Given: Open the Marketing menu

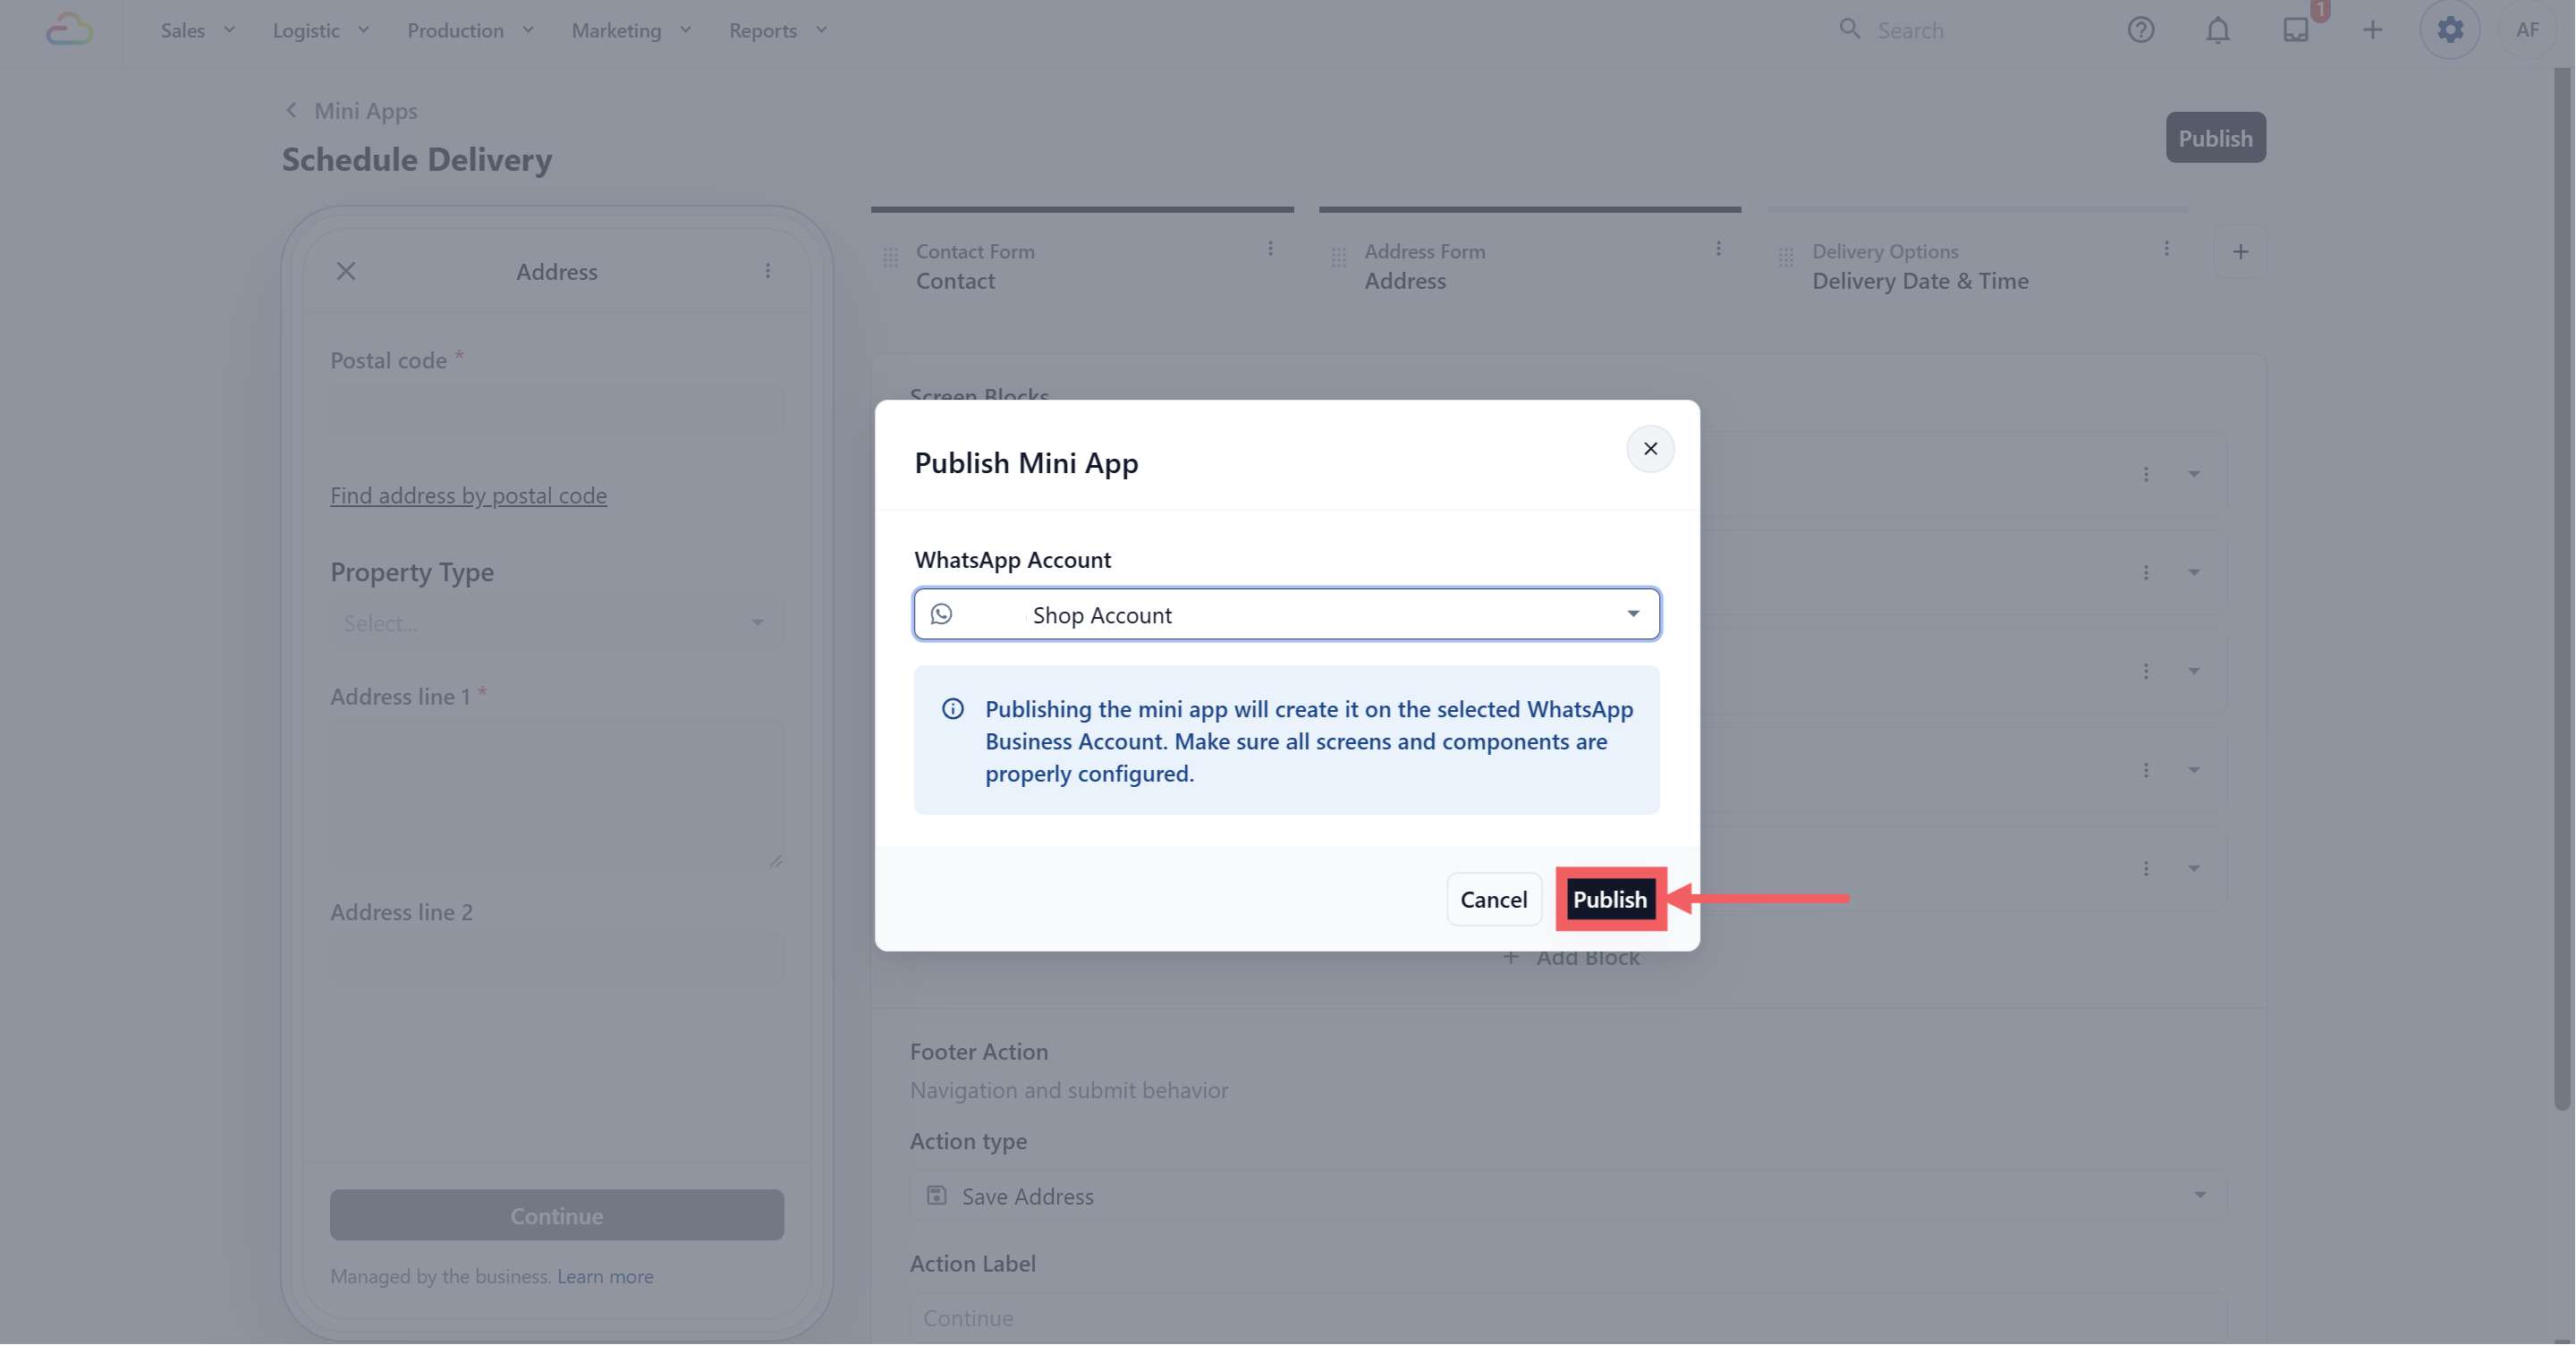Looking at the screenshot, I should [x=631, y=30].
